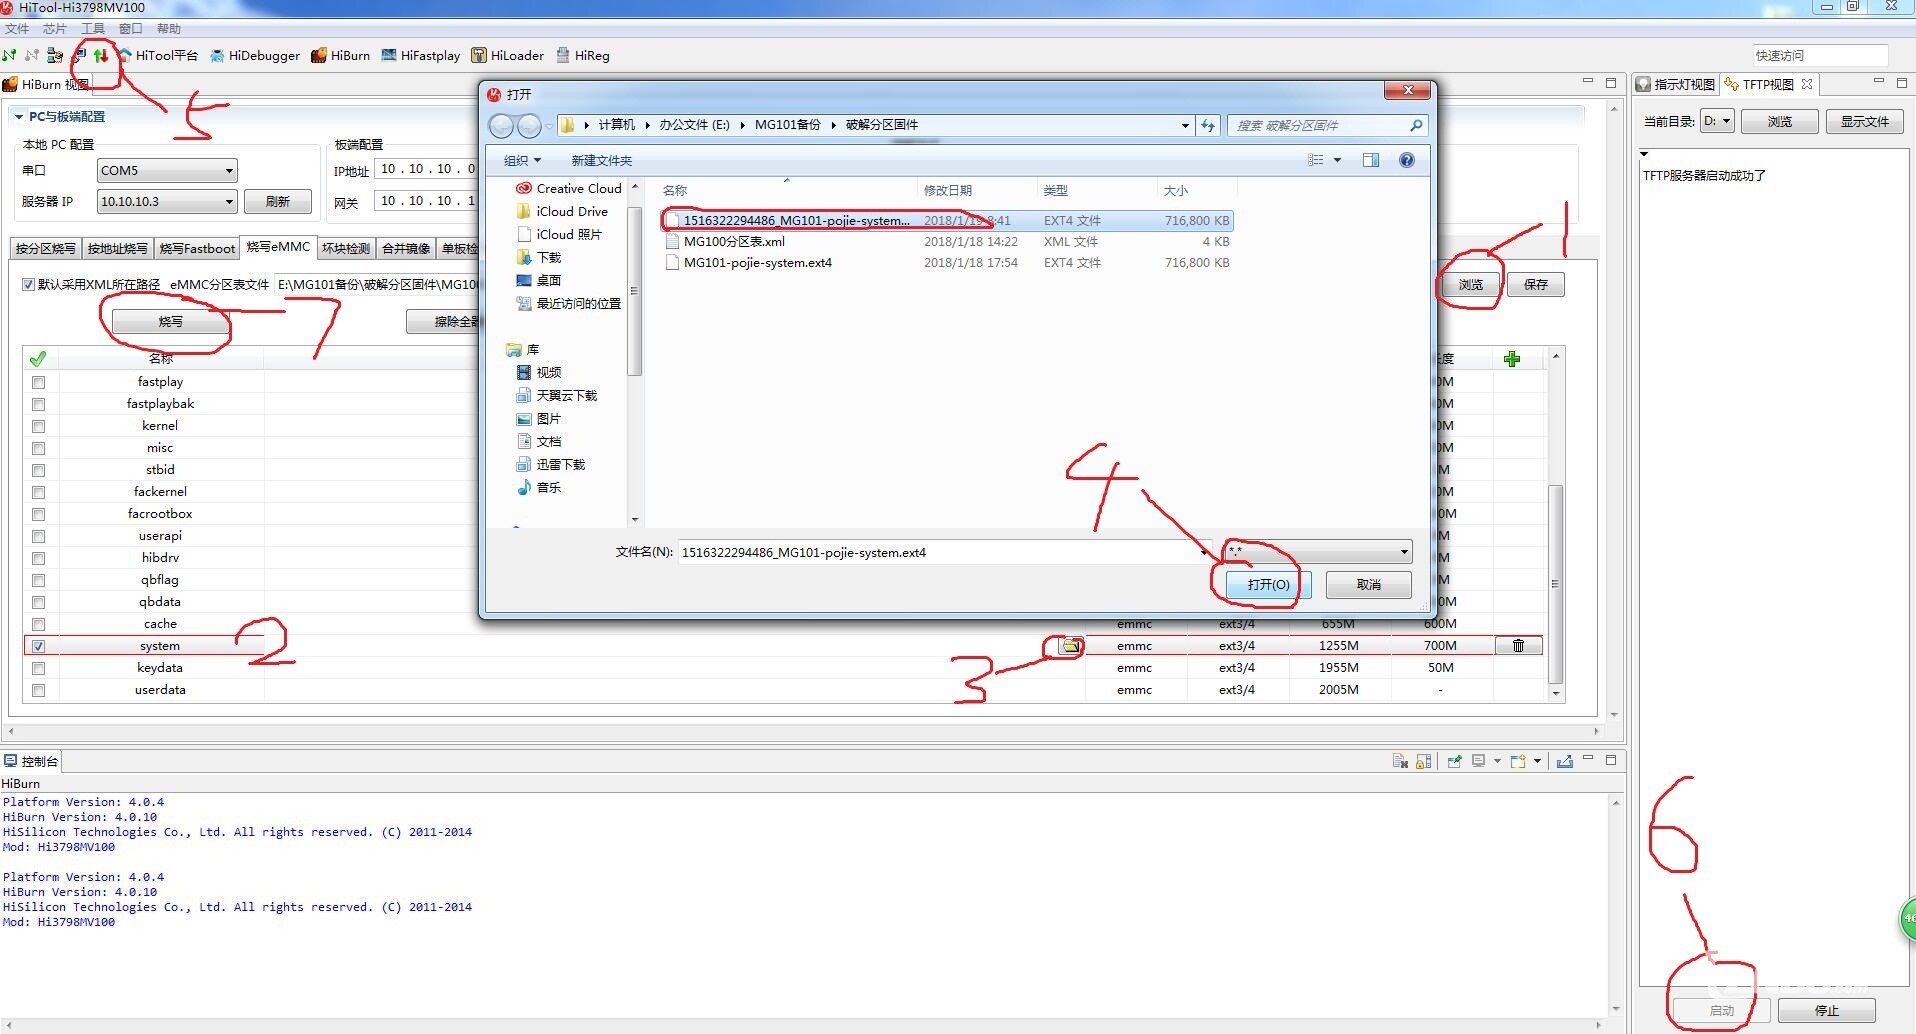The height and width of the screenshot is (1034, 1916).
Task: Click the refresh icon in Open dialog
Action: [1208, 125]
